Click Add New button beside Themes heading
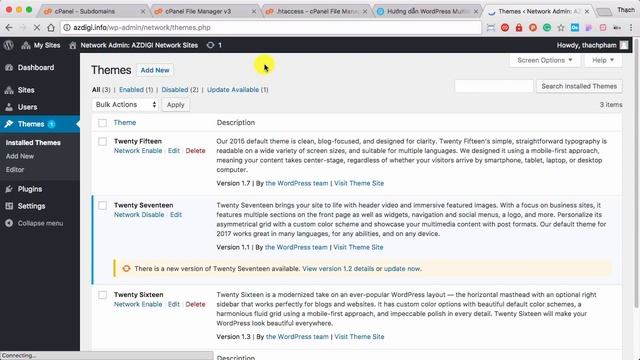Screen dimensions: 640x360 pos(155,70)
